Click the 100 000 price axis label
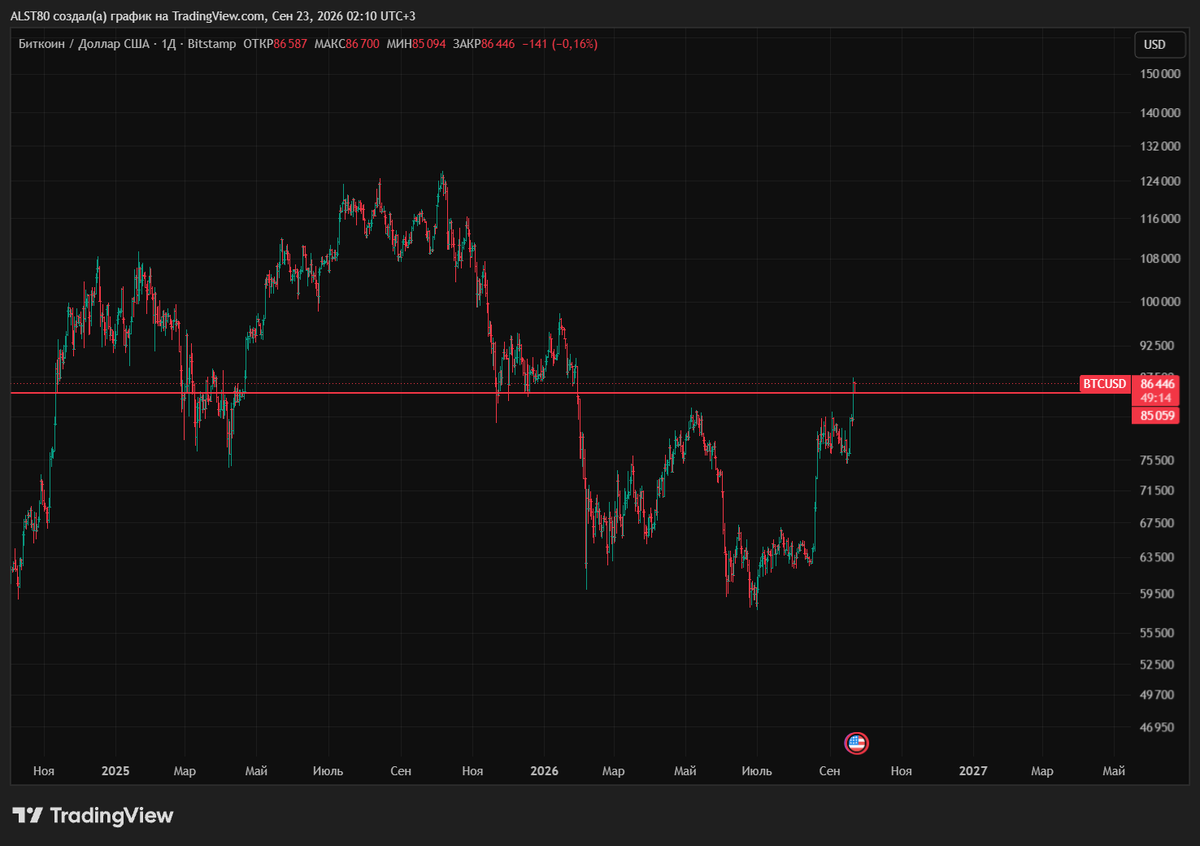1200x846 pixels. click(1159, 301)
